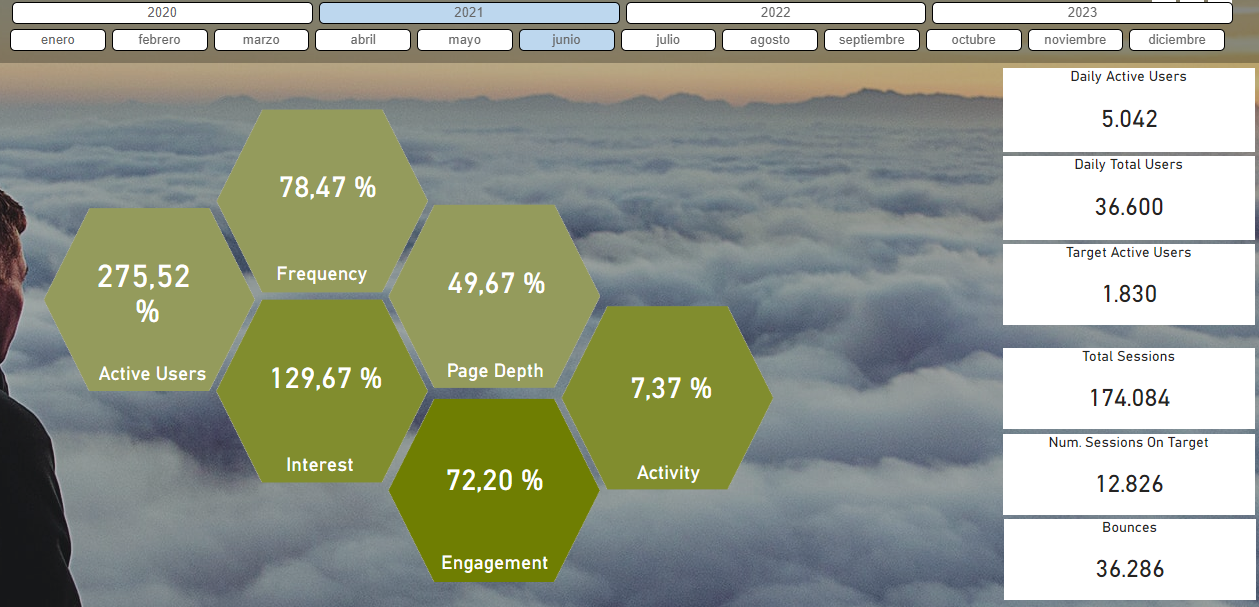1259x607 pixels.
Task: Pick the marzo month slicer
Action: [x=261, y=40]
